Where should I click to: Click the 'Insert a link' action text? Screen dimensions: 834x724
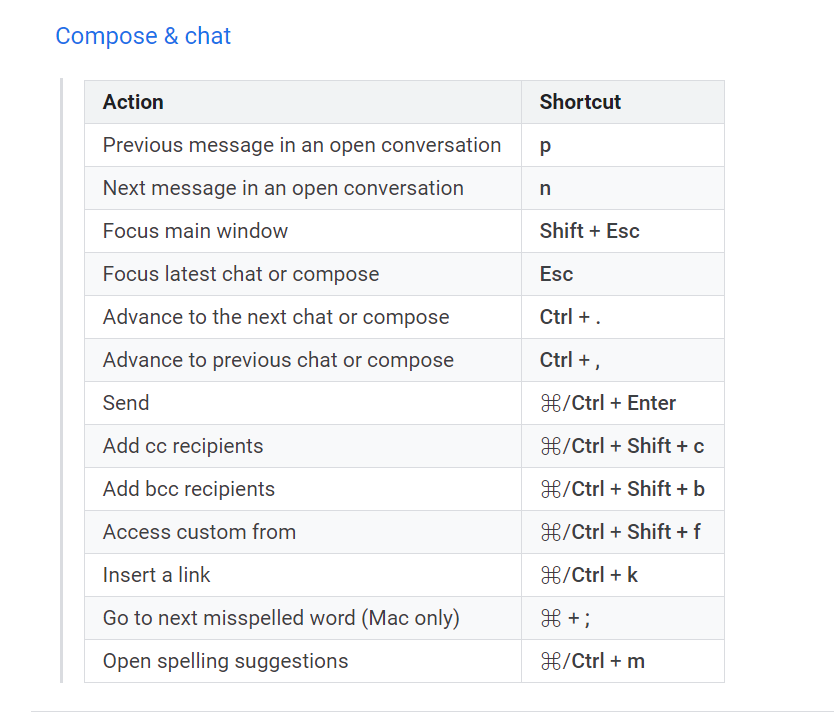pos(156,575)
